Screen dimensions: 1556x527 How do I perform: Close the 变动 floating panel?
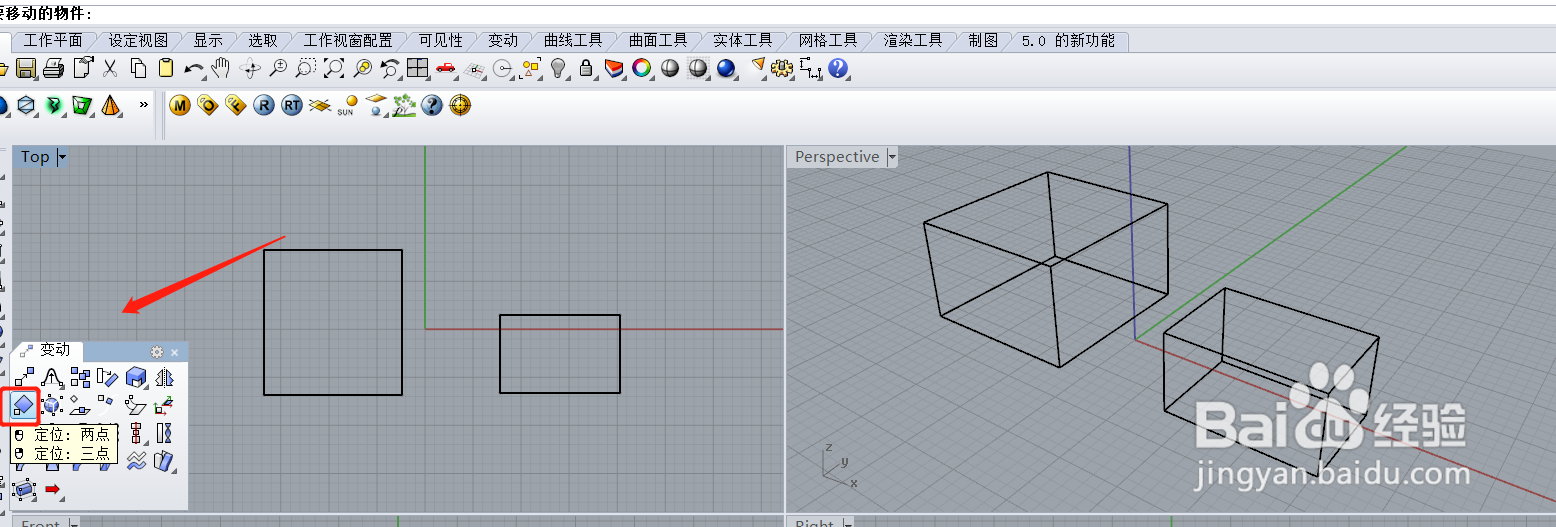[x=174, y=352]
